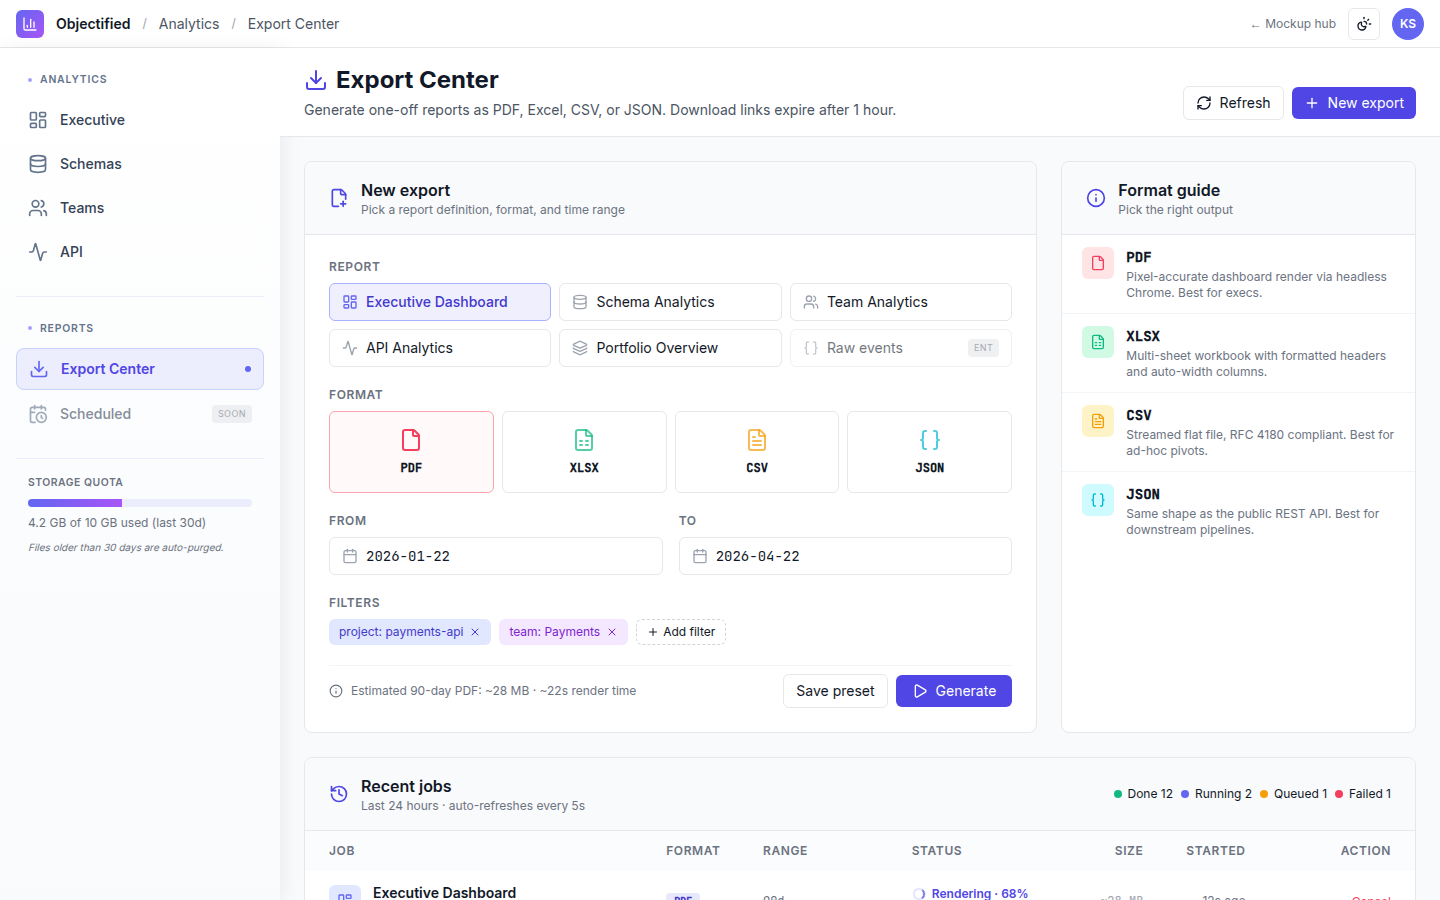This screenshot has width=1440, height=900.
Task: Open the Executive sidebar item
Action: pos(140,120)
